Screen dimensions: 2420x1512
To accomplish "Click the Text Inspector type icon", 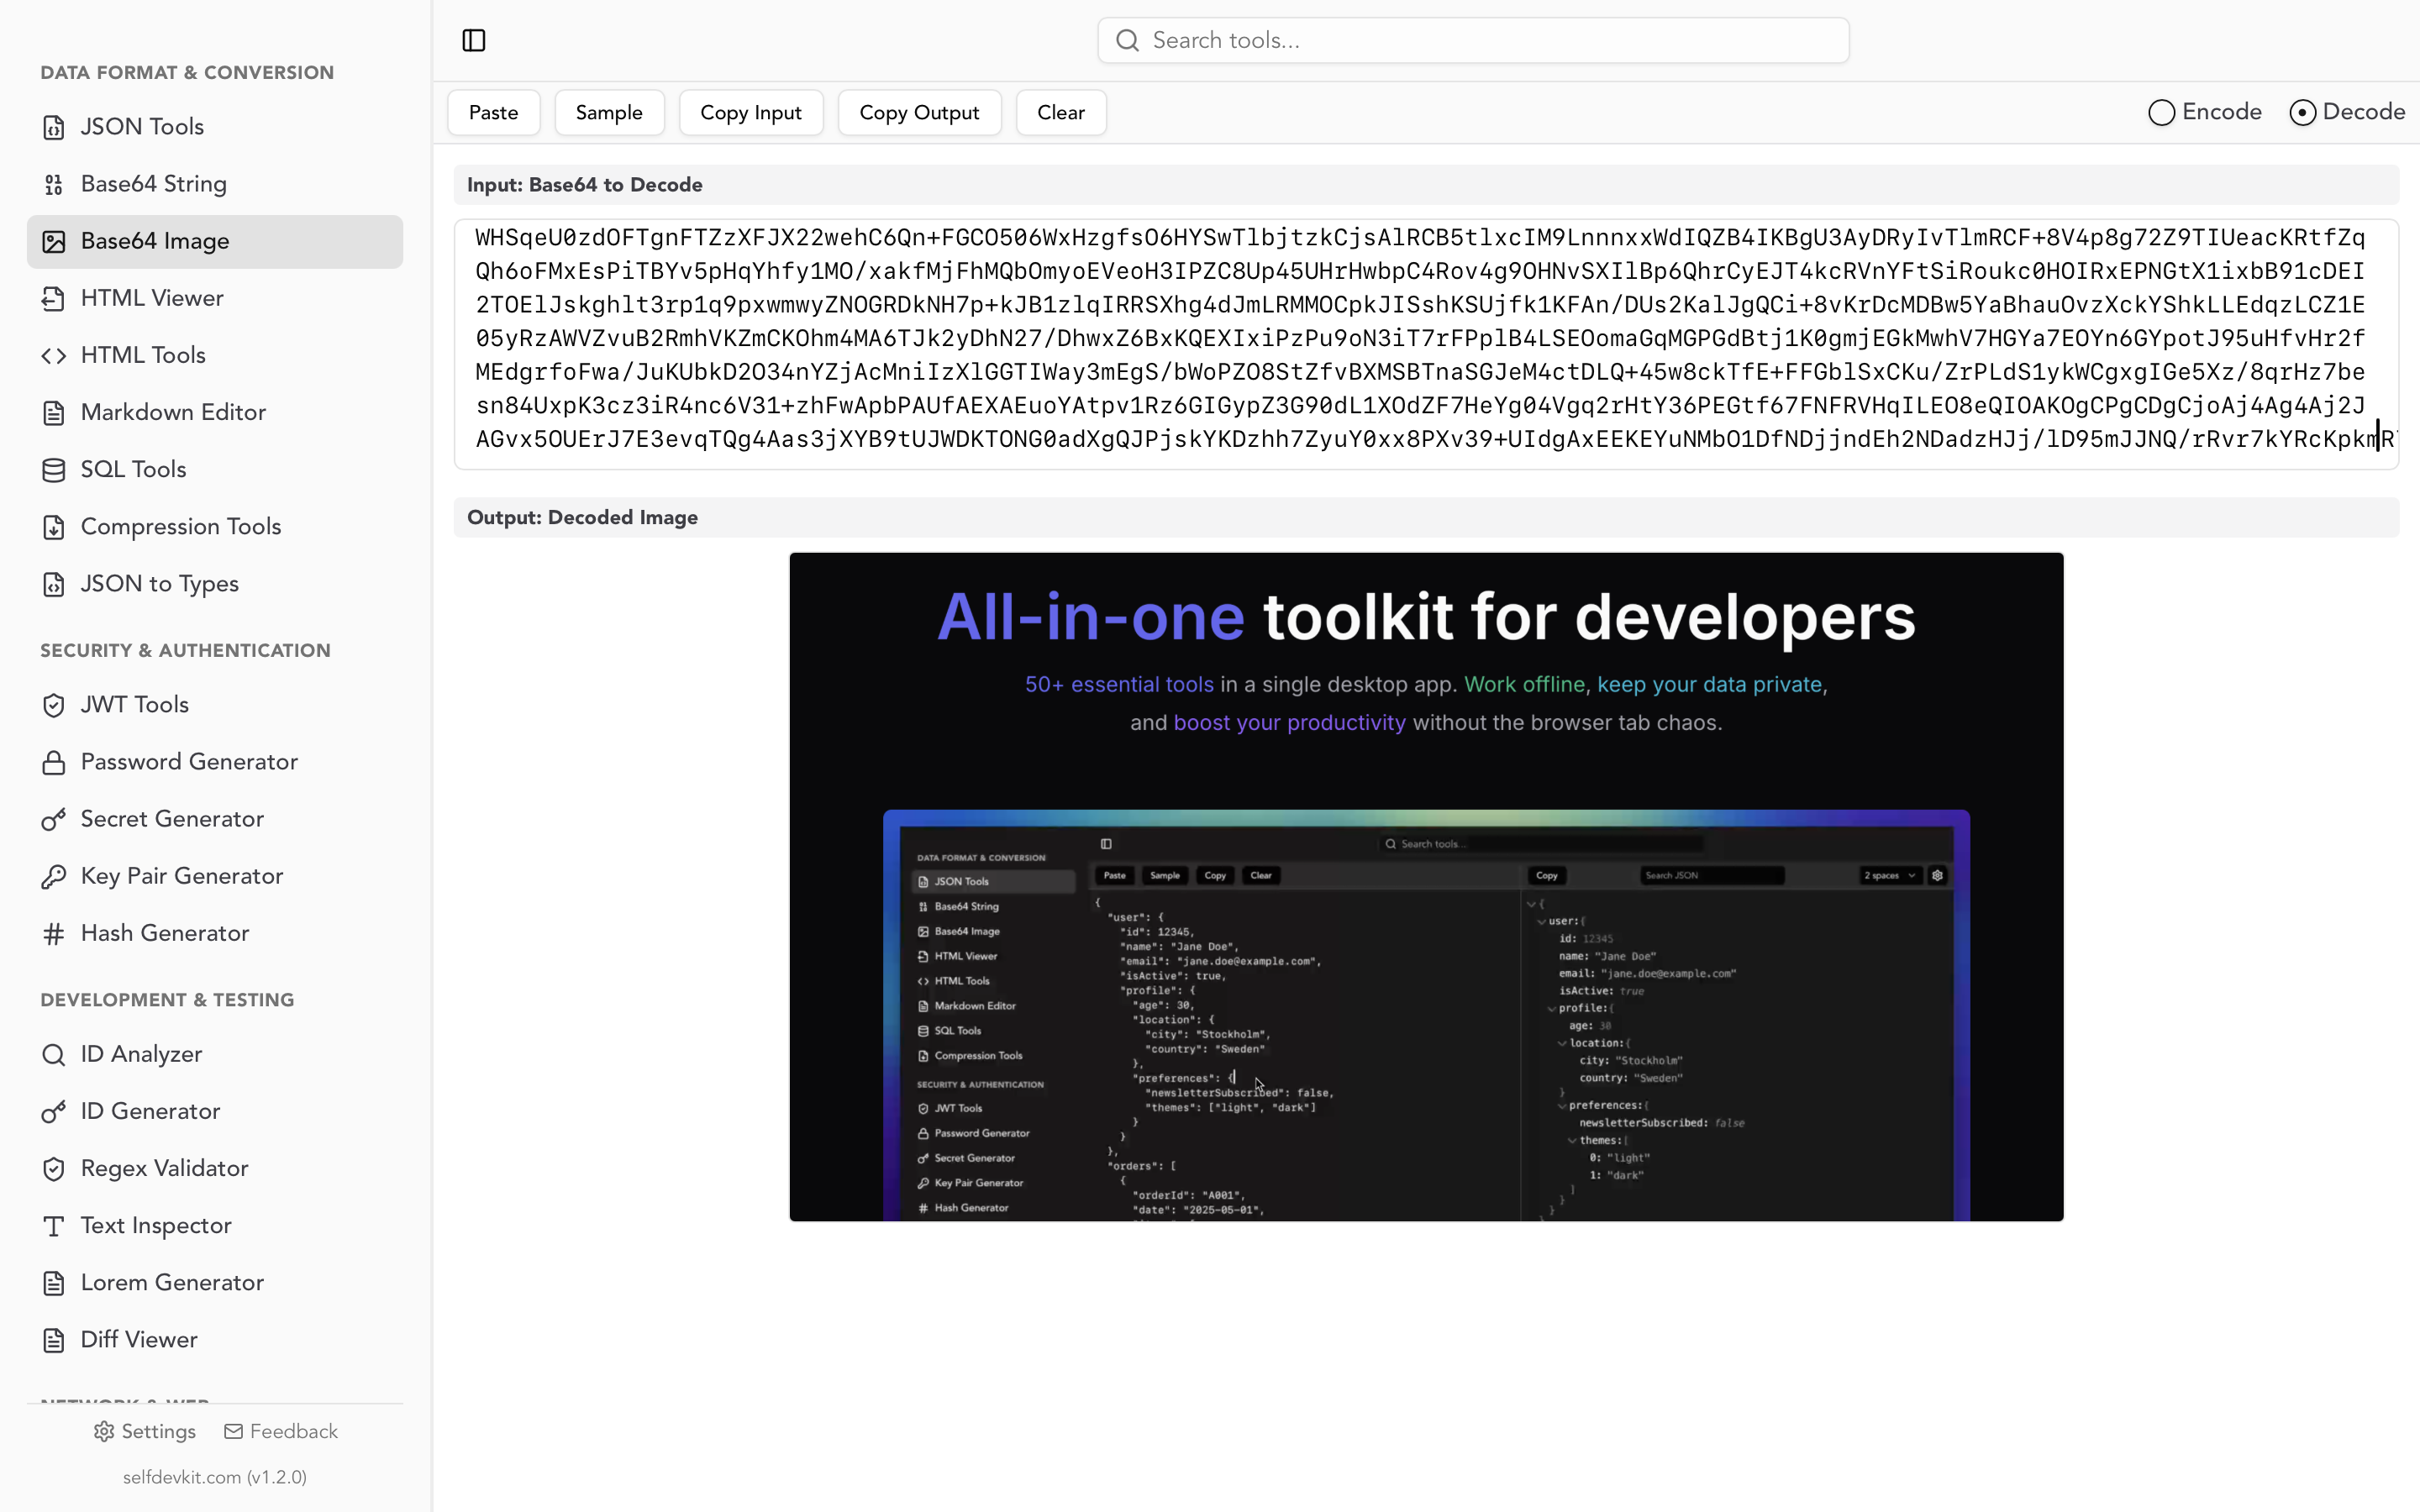I will (x=54, y=1226).
